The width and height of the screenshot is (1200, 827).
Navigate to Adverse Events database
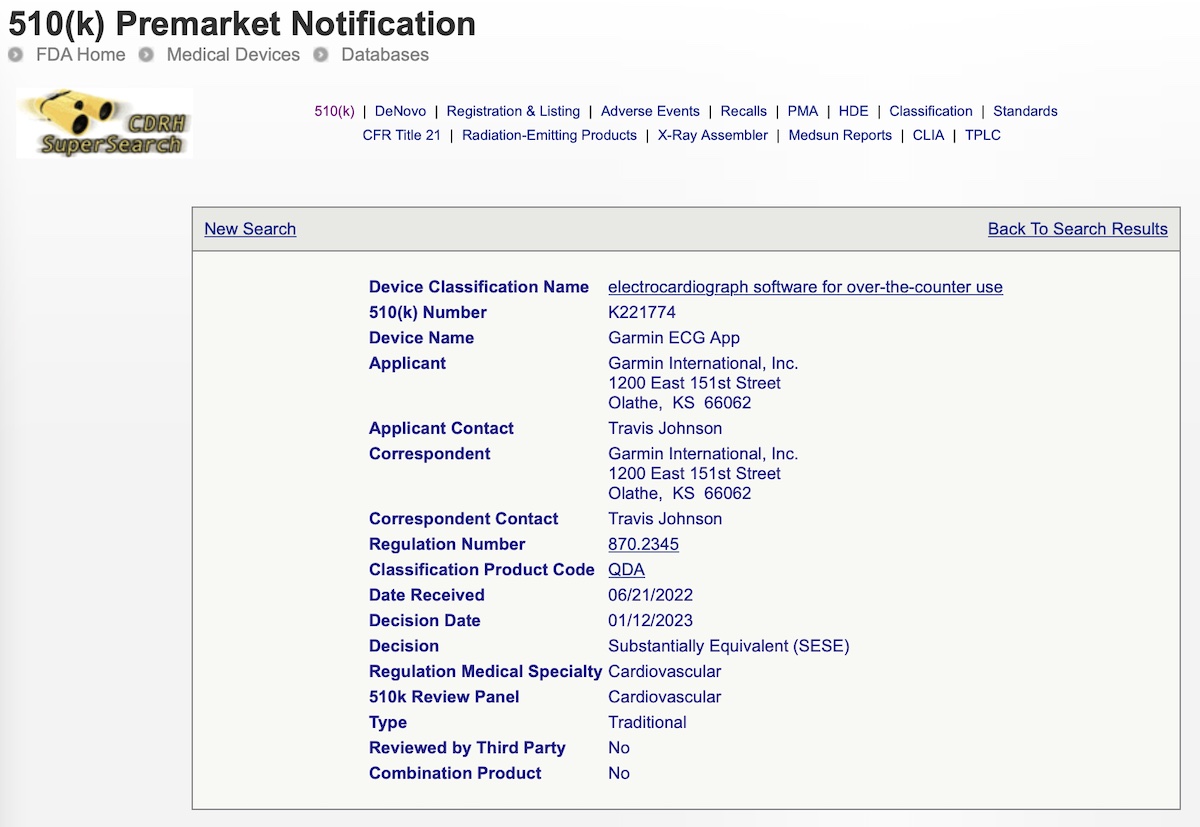650,111
